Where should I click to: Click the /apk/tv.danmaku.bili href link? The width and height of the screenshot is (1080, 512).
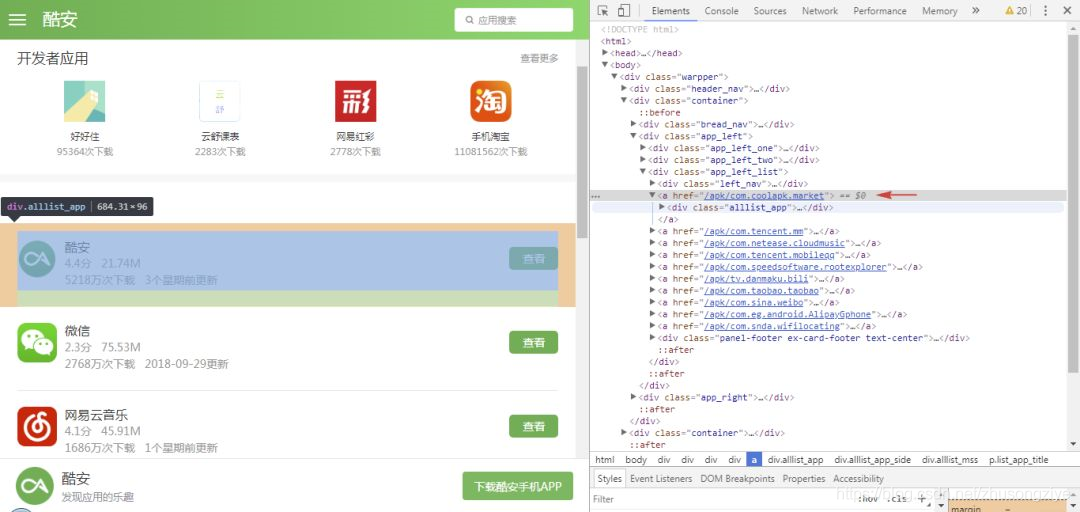(x=758, y=278)
